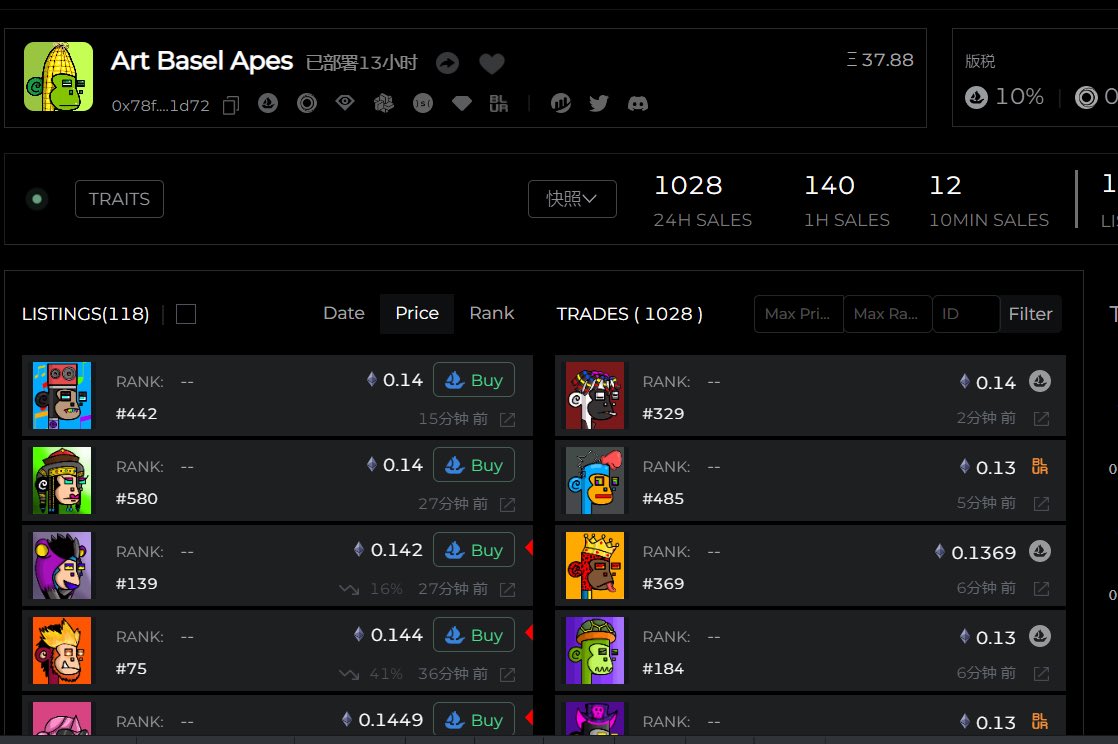The height and width of the screenshot is (744, 1118).
Task: Sort listings by Date
Action: pyautogui.click(x=344, y=313)
